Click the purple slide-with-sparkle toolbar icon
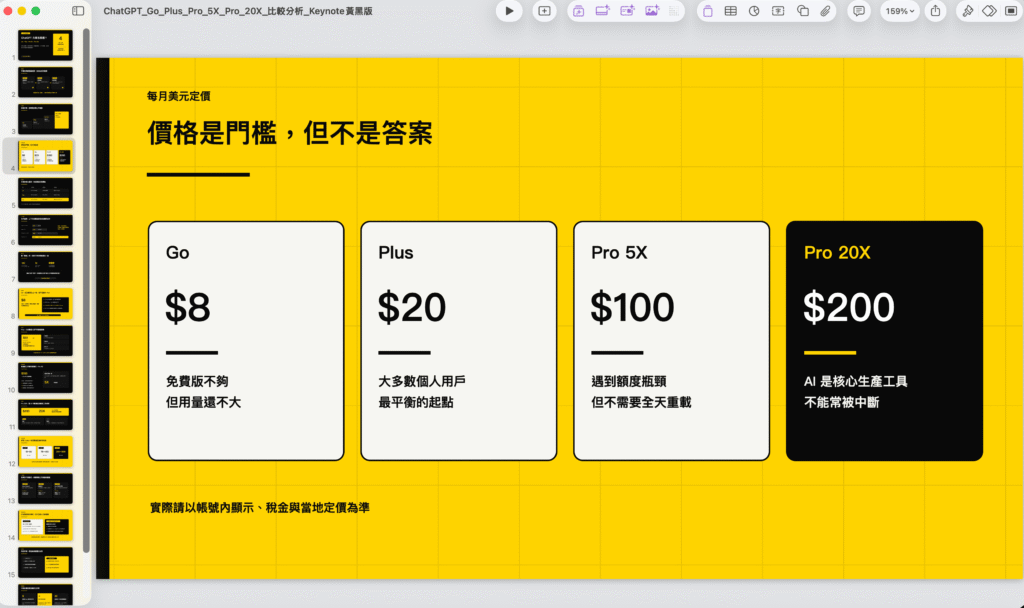Viewport: 1024px width, 608px height. 602,11
